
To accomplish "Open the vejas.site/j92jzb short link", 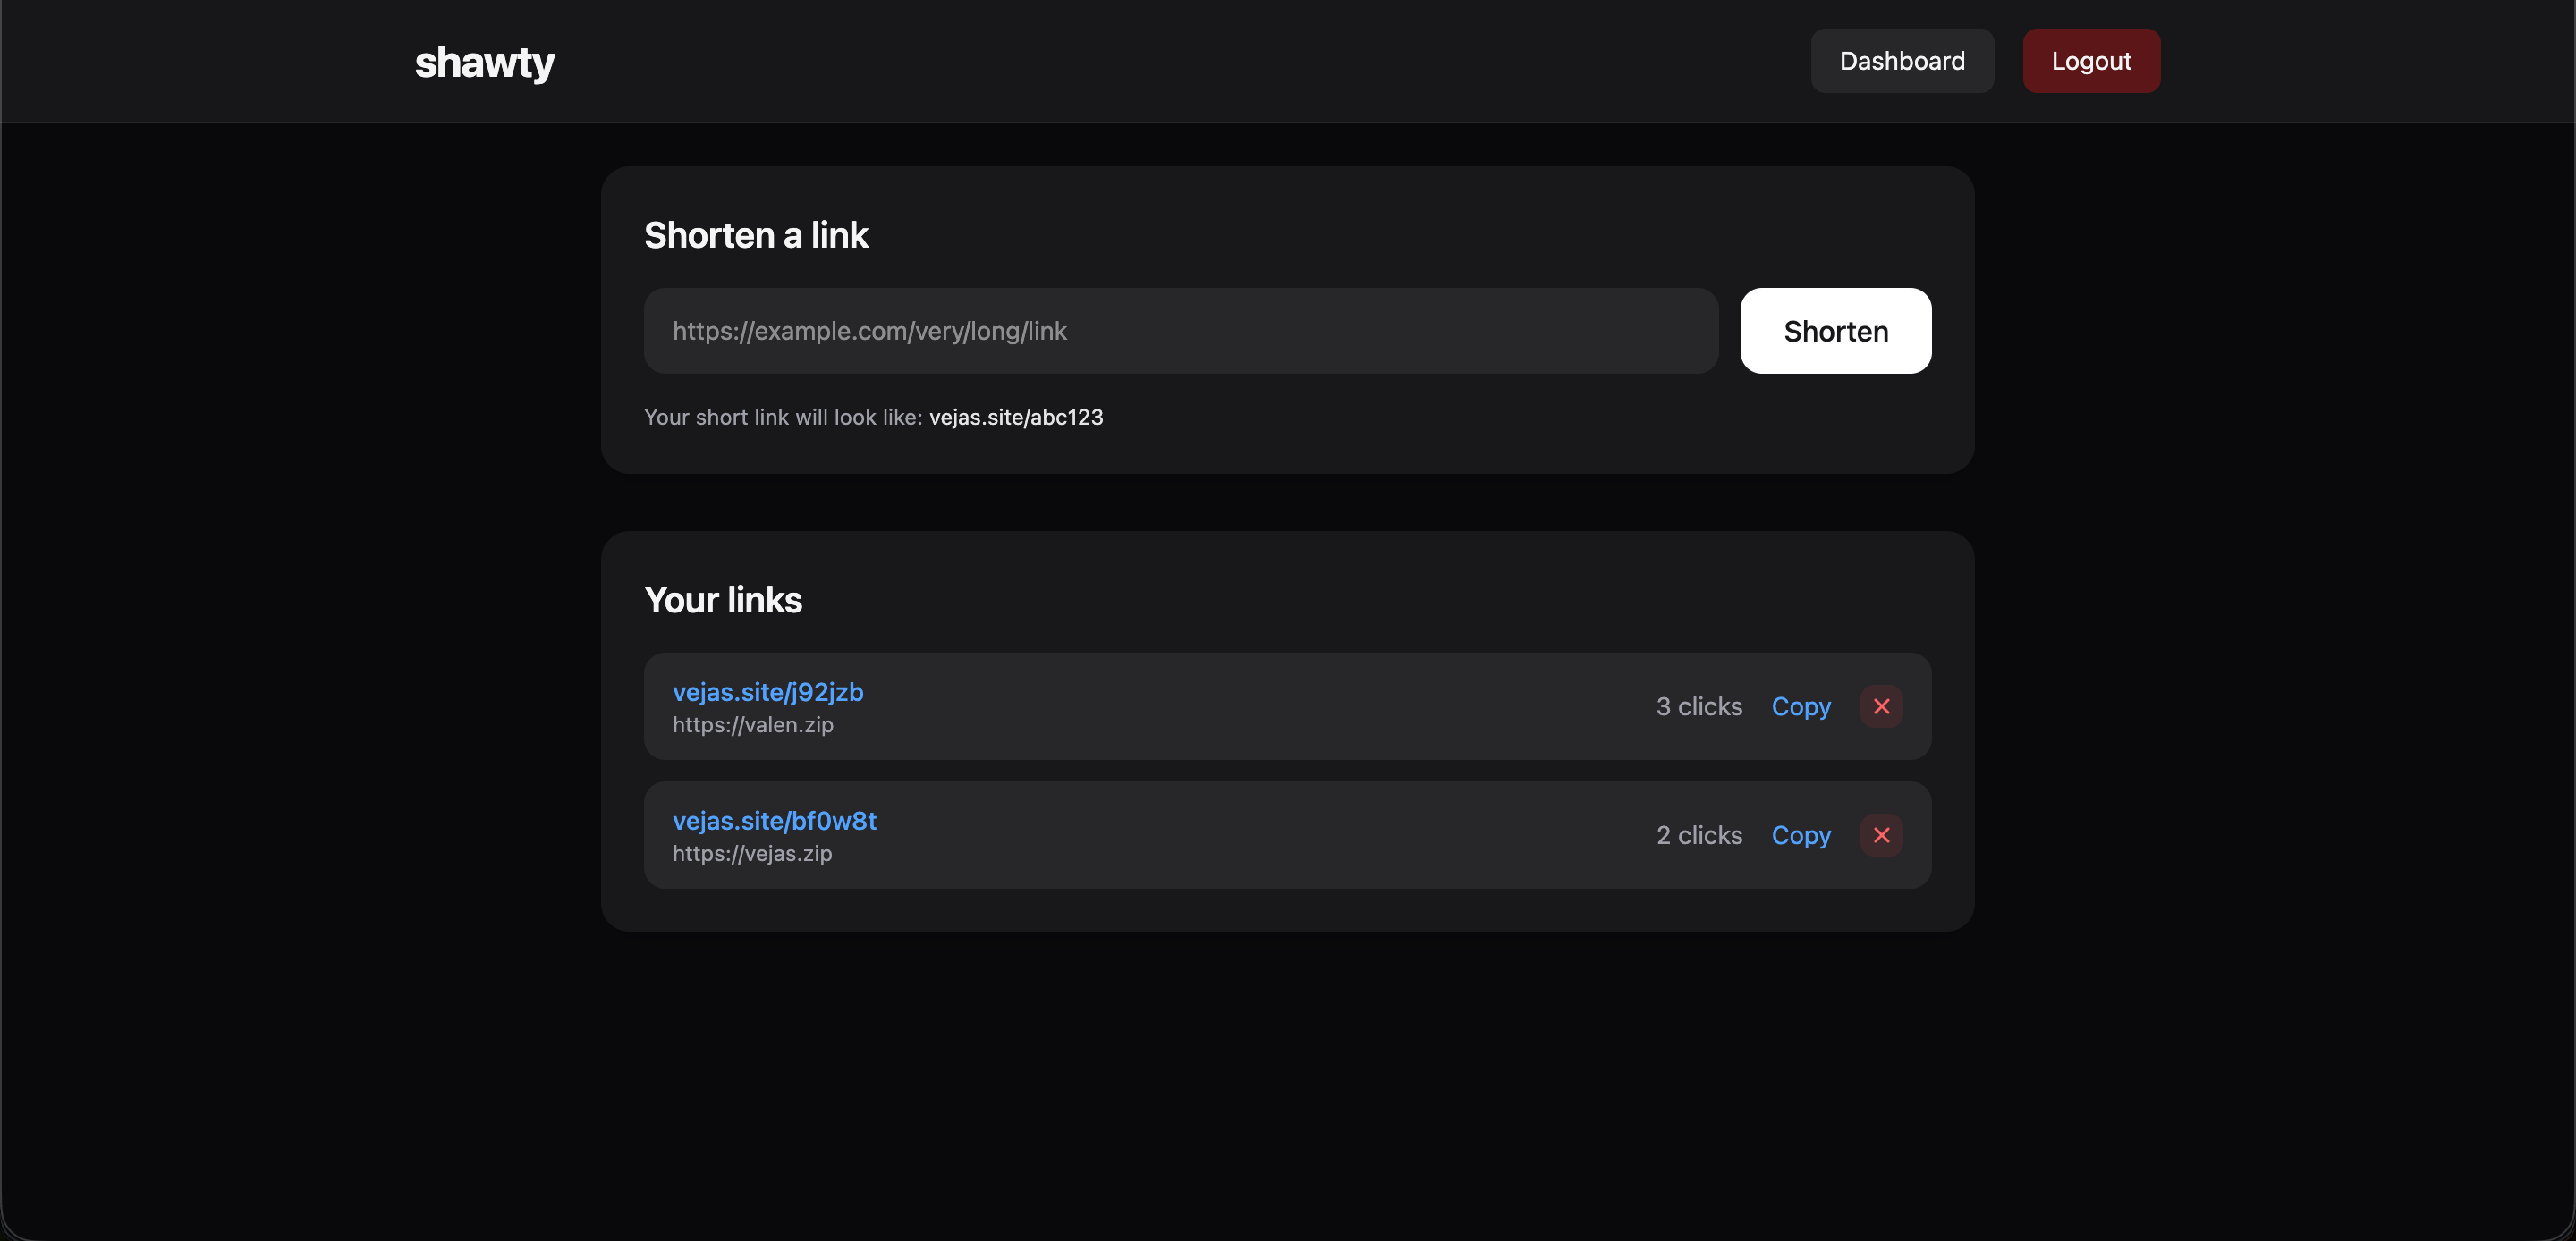I will [767, 692].
